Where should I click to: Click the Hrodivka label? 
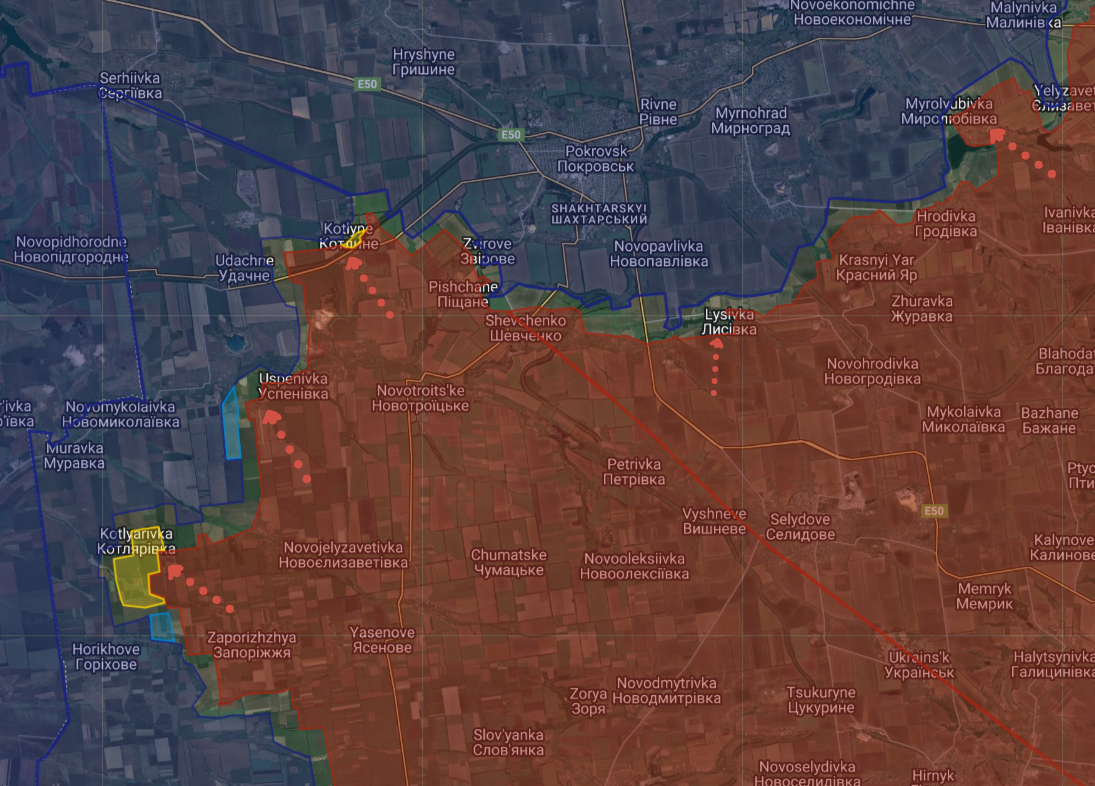(x=946, y=223)
